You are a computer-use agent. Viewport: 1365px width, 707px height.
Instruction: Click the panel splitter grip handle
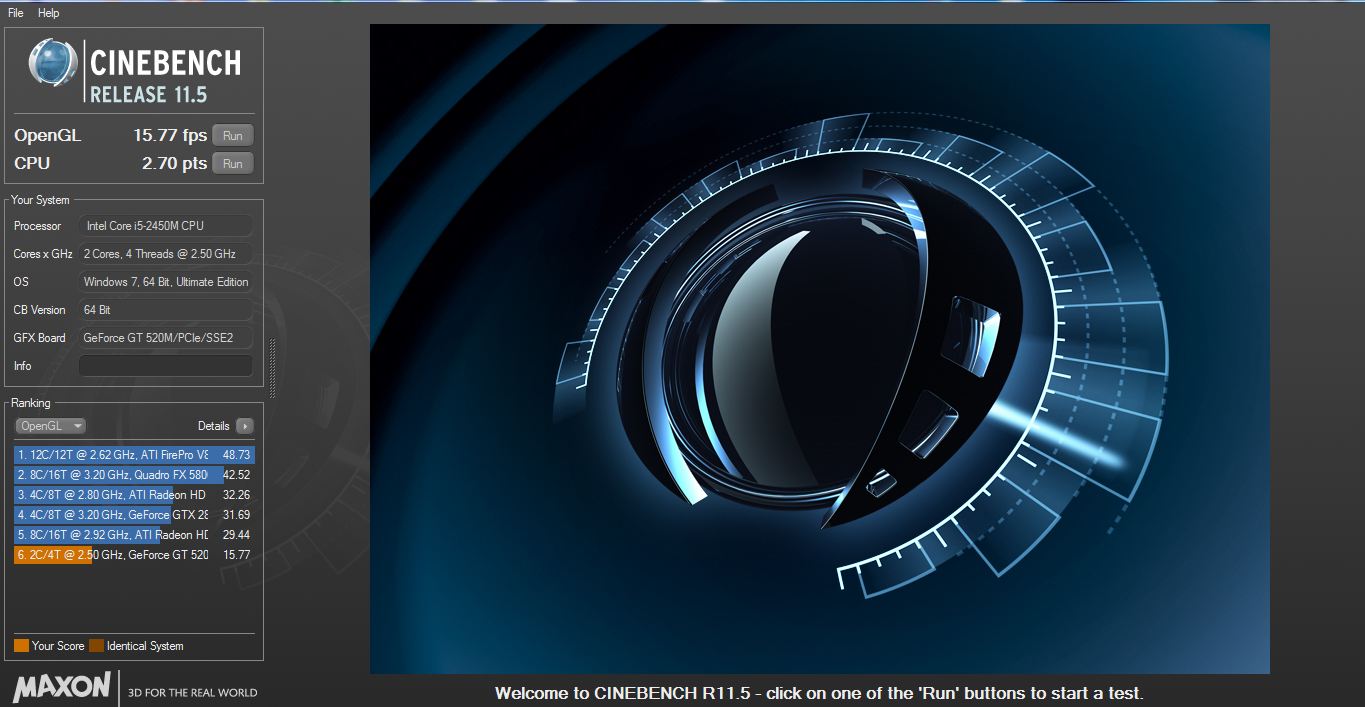click(271, 368)
